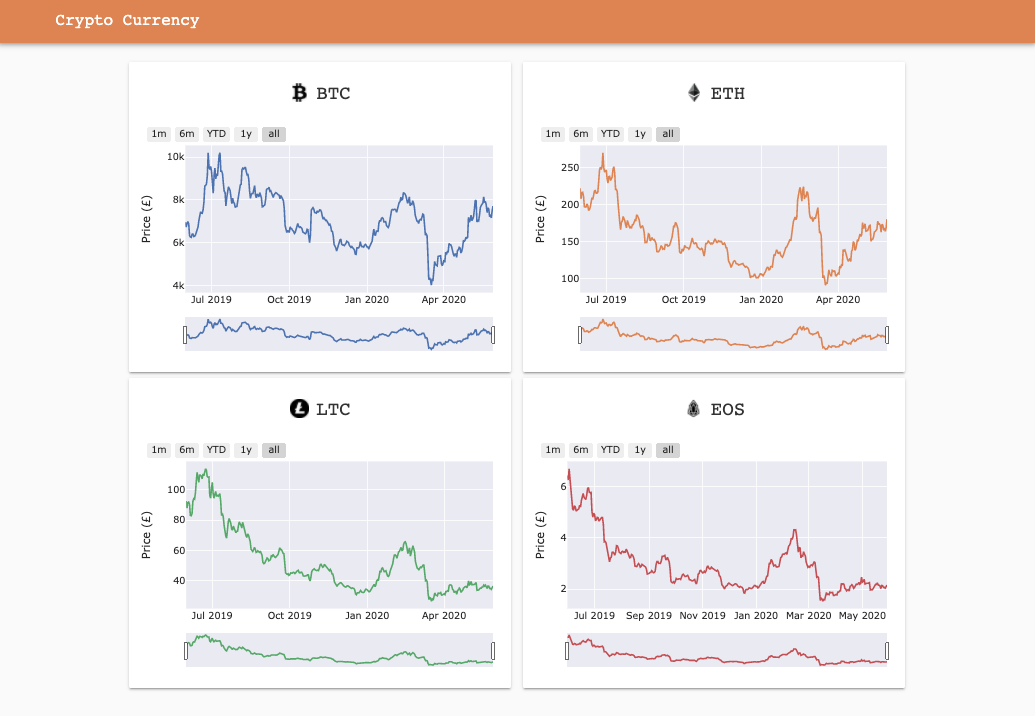
Task: Click the LTC mini overview chart
Action: point(339,651)
